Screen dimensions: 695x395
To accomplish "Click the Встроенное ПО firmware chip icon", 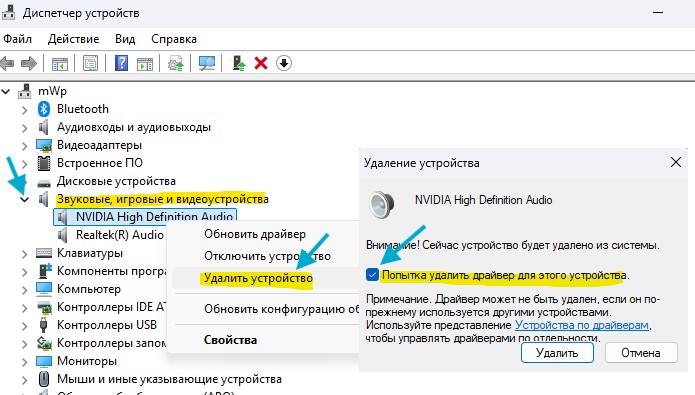I will tap(44, 163).
